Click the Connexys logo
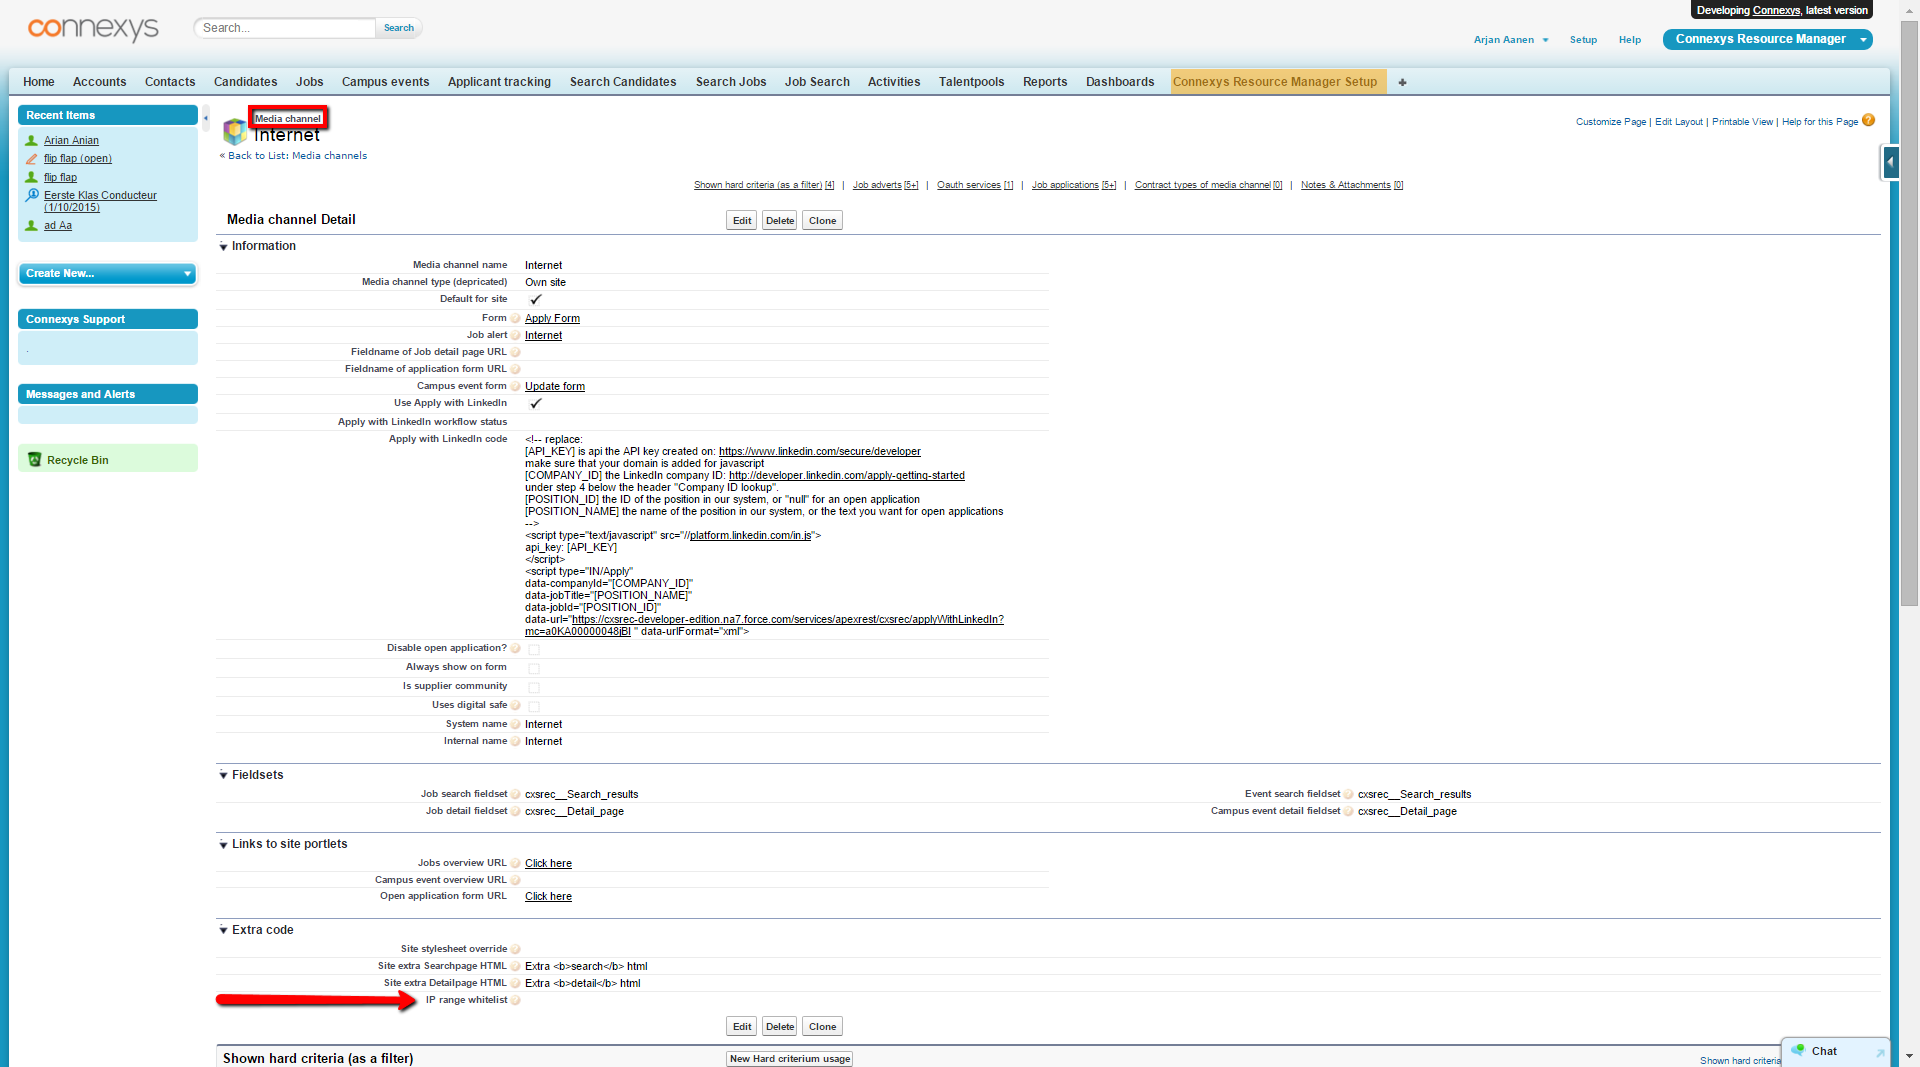The height and width of the screenshot is (1067, 1920). coord(93,28)
